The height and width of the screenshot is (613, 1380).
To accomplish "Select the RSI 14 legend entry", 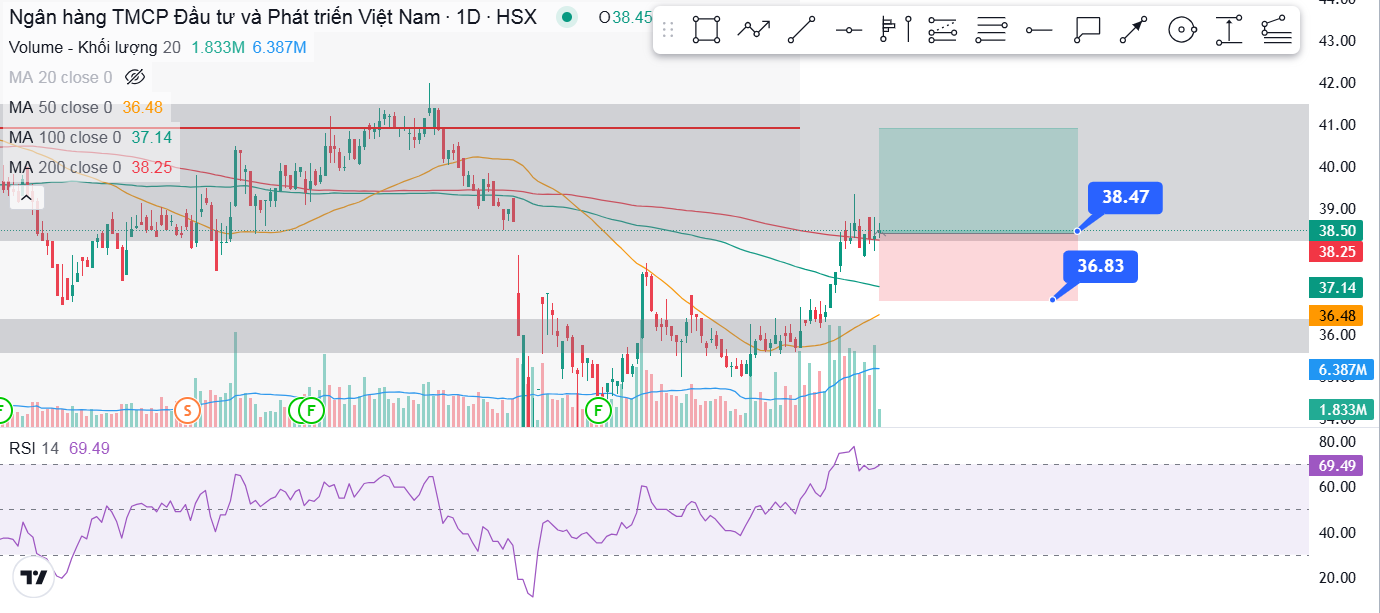I will pos(34,449).
